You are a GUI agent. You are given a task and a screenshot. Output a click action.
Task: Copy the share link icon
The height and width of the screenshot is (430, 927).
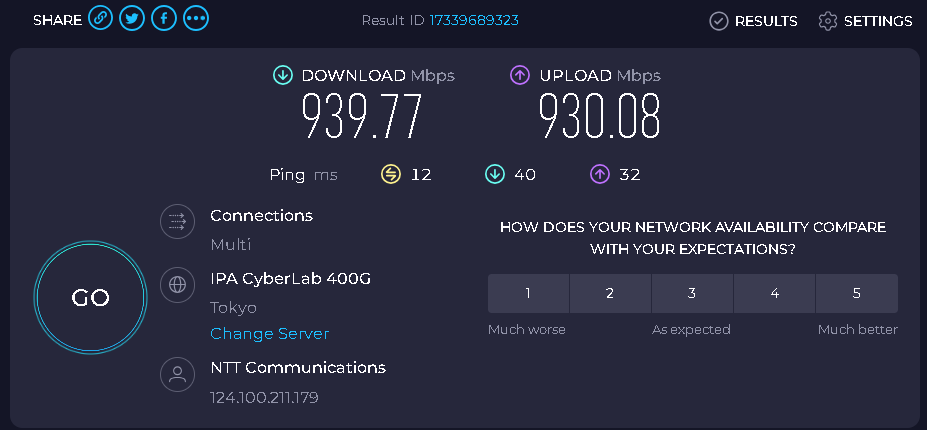click(101, 18)
